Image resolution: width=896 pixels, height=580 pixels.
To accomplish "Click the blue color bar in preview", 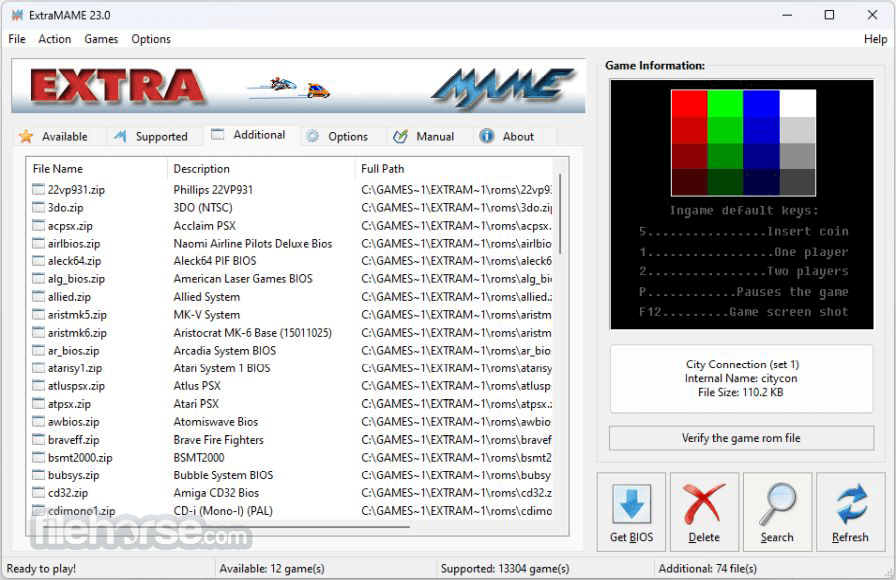I will point(761,143).
